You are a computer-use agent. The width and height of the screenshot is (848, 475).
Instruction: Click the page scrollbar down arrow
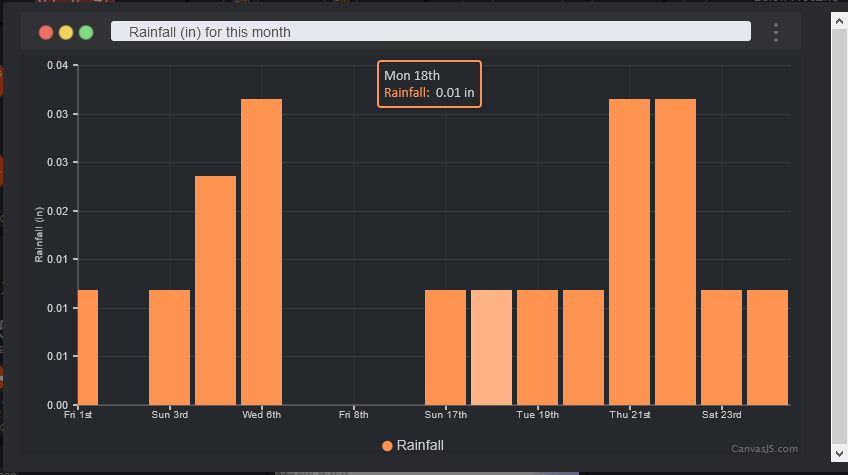[839, 453]
